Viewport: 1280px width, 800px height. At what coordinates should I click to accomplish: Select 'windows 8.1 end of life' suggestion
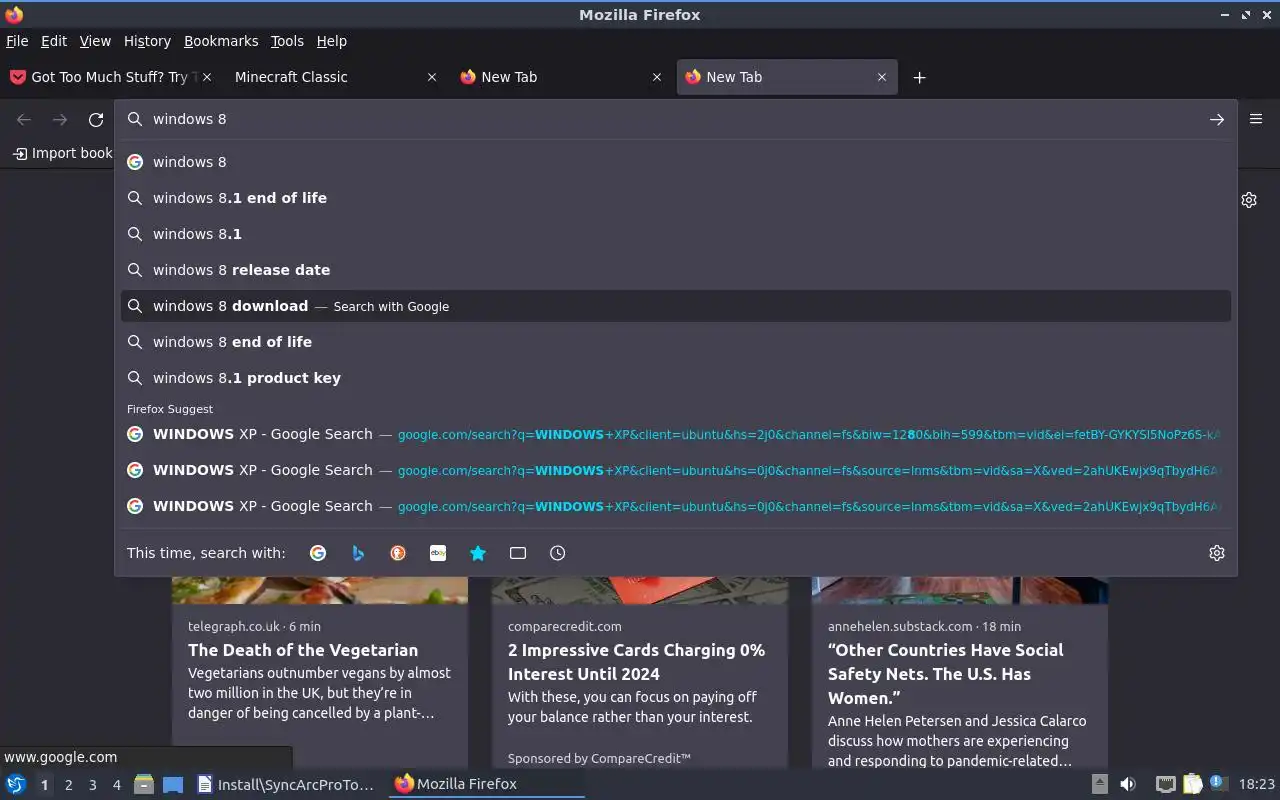coord(676,198)
